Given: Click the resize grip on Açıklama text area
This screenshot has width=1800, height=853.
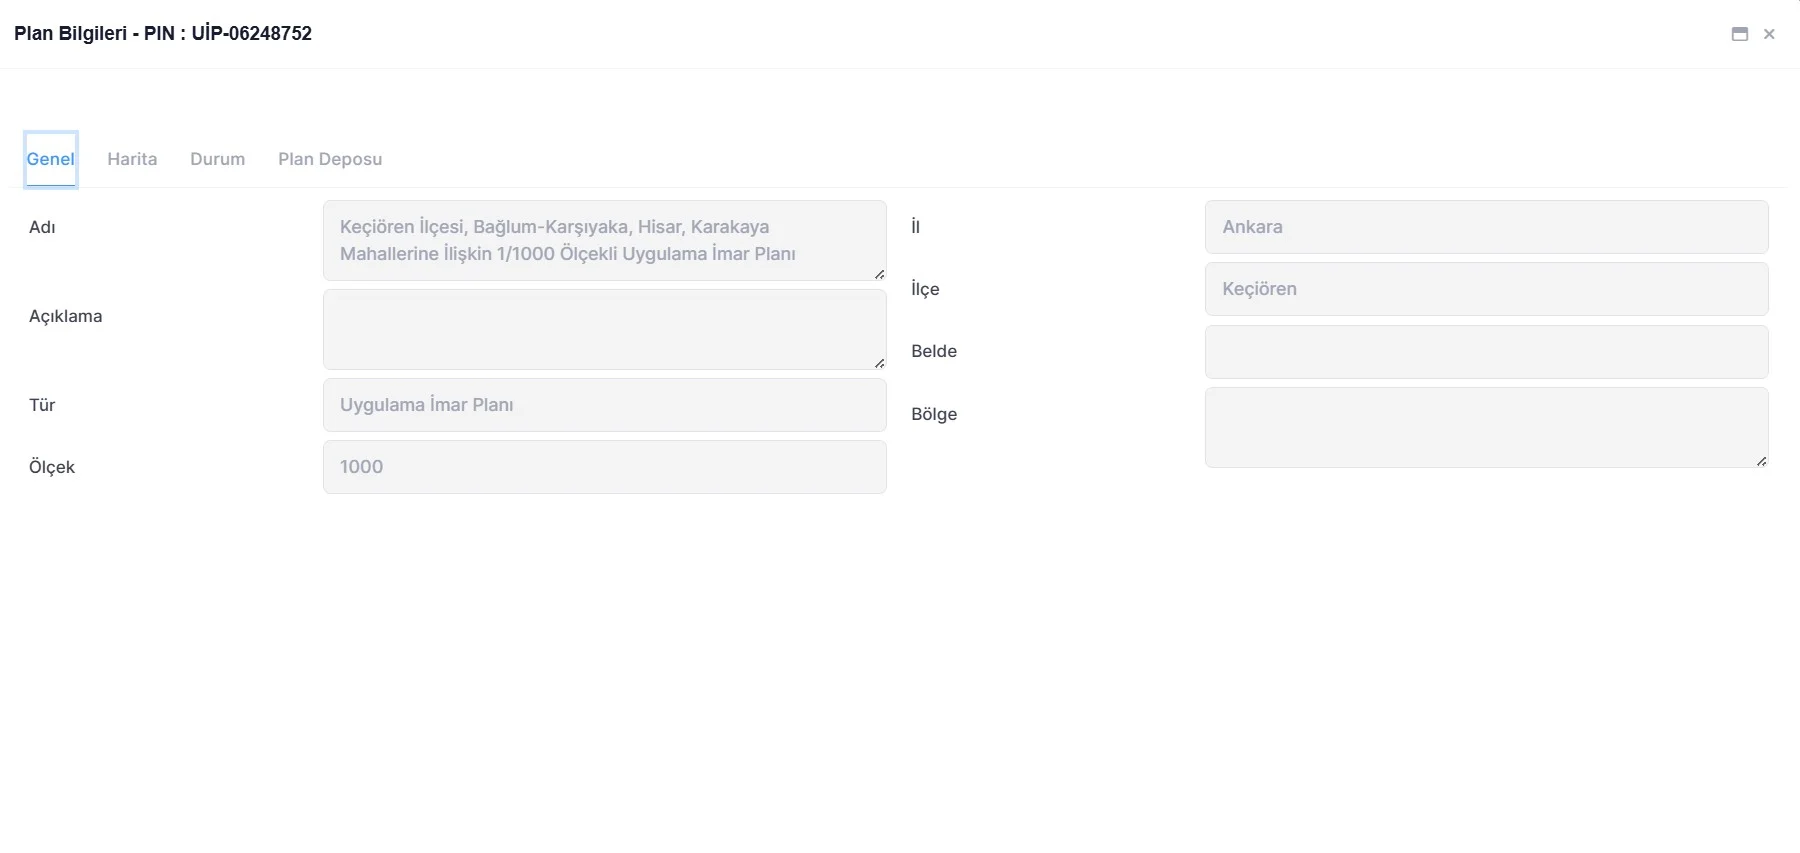Looking at the screenshot, I should coord(879,363).
